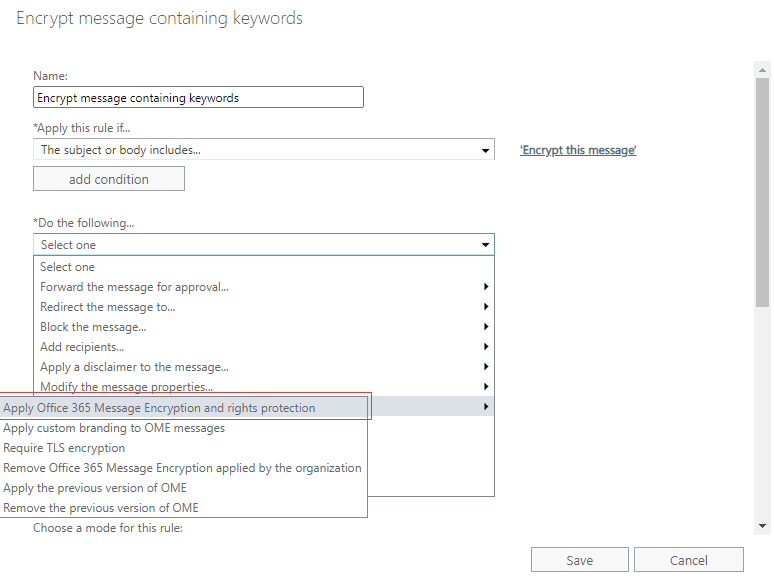The image size is (774, 586).
Task: Open the 'Apply this rule if' dropdown
Action: [x=263, y=150]
